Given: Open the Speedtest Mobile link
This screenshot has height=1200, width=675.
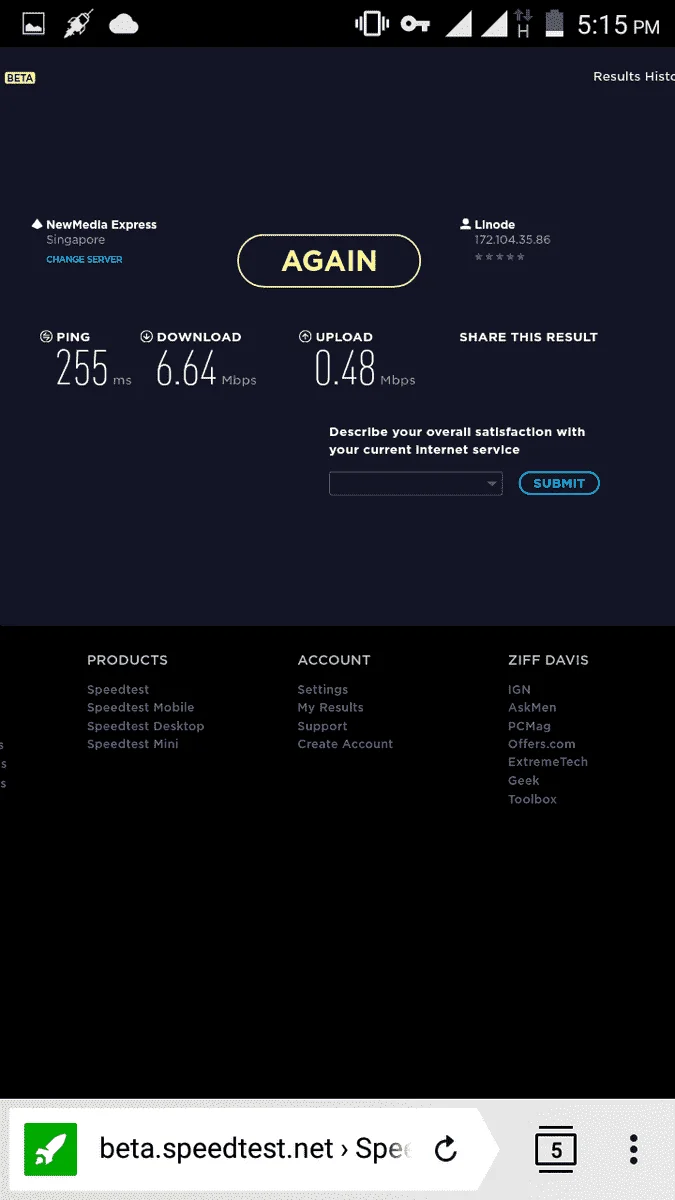Looking at the screenshot, I should click(x=140, y=708).
